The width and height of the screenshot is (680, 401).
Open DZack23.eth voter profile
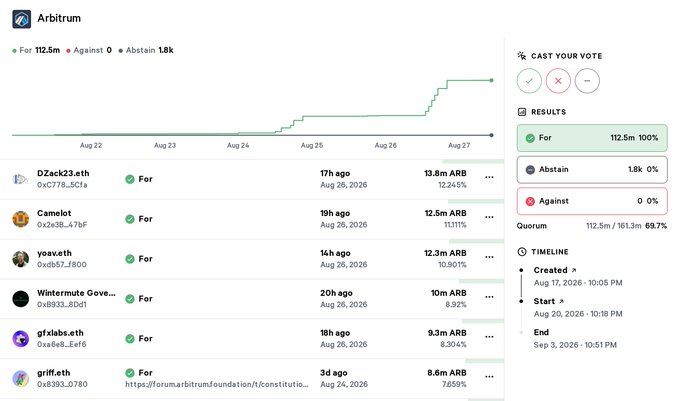pyautogui.click(x=63, y=173)
